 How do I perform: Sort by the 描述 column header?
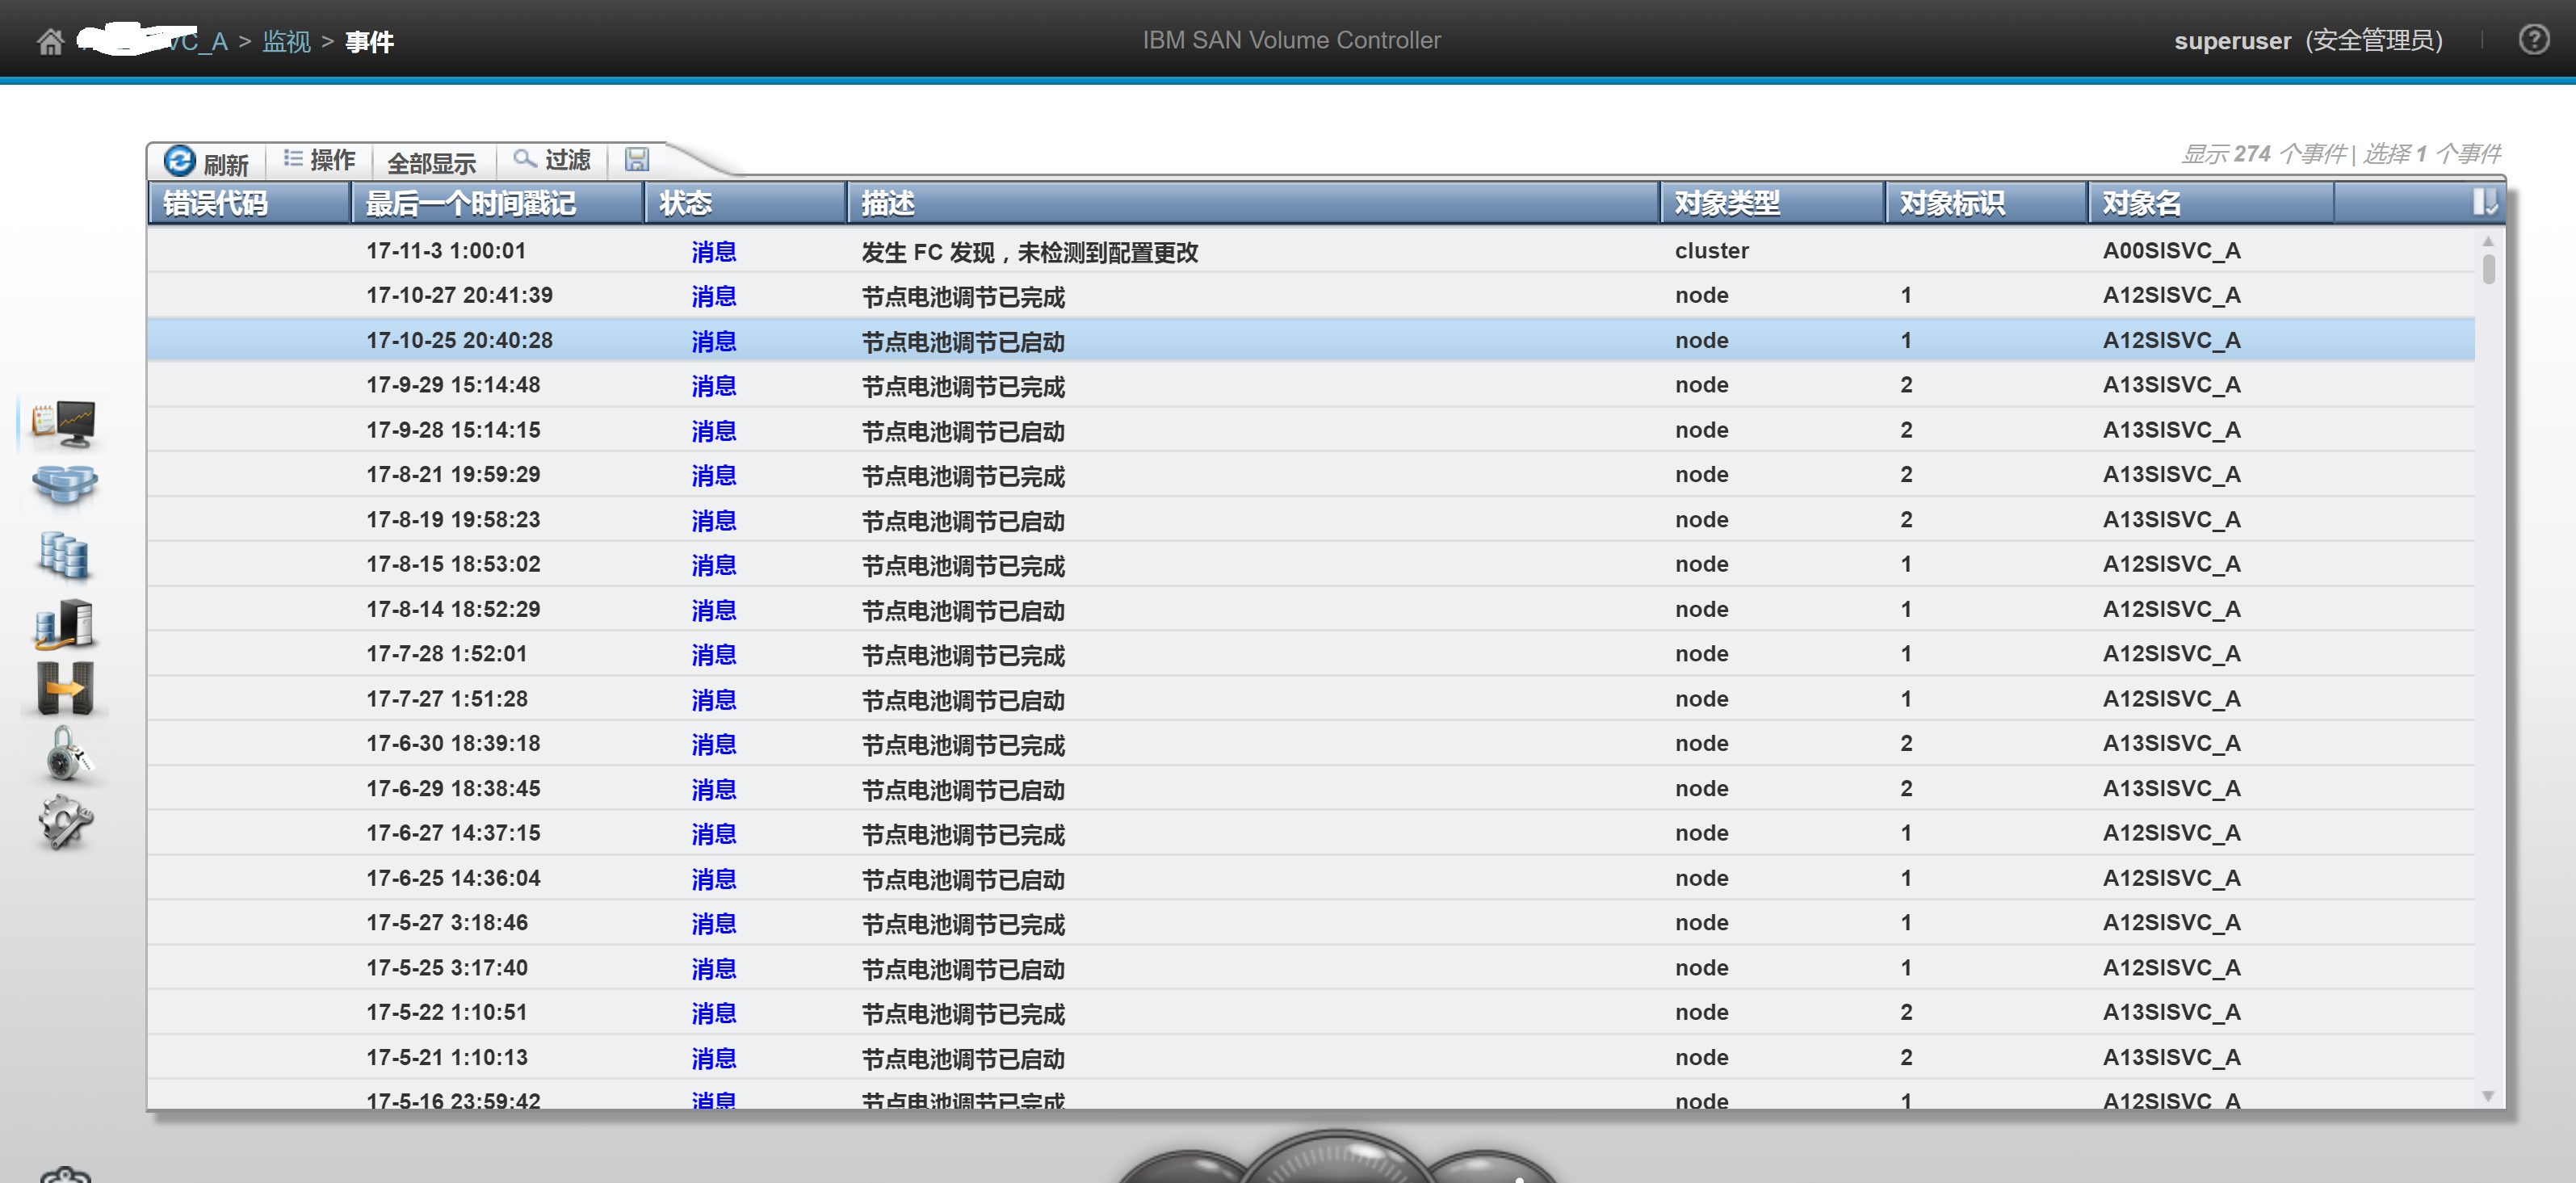coord(1253,203)
